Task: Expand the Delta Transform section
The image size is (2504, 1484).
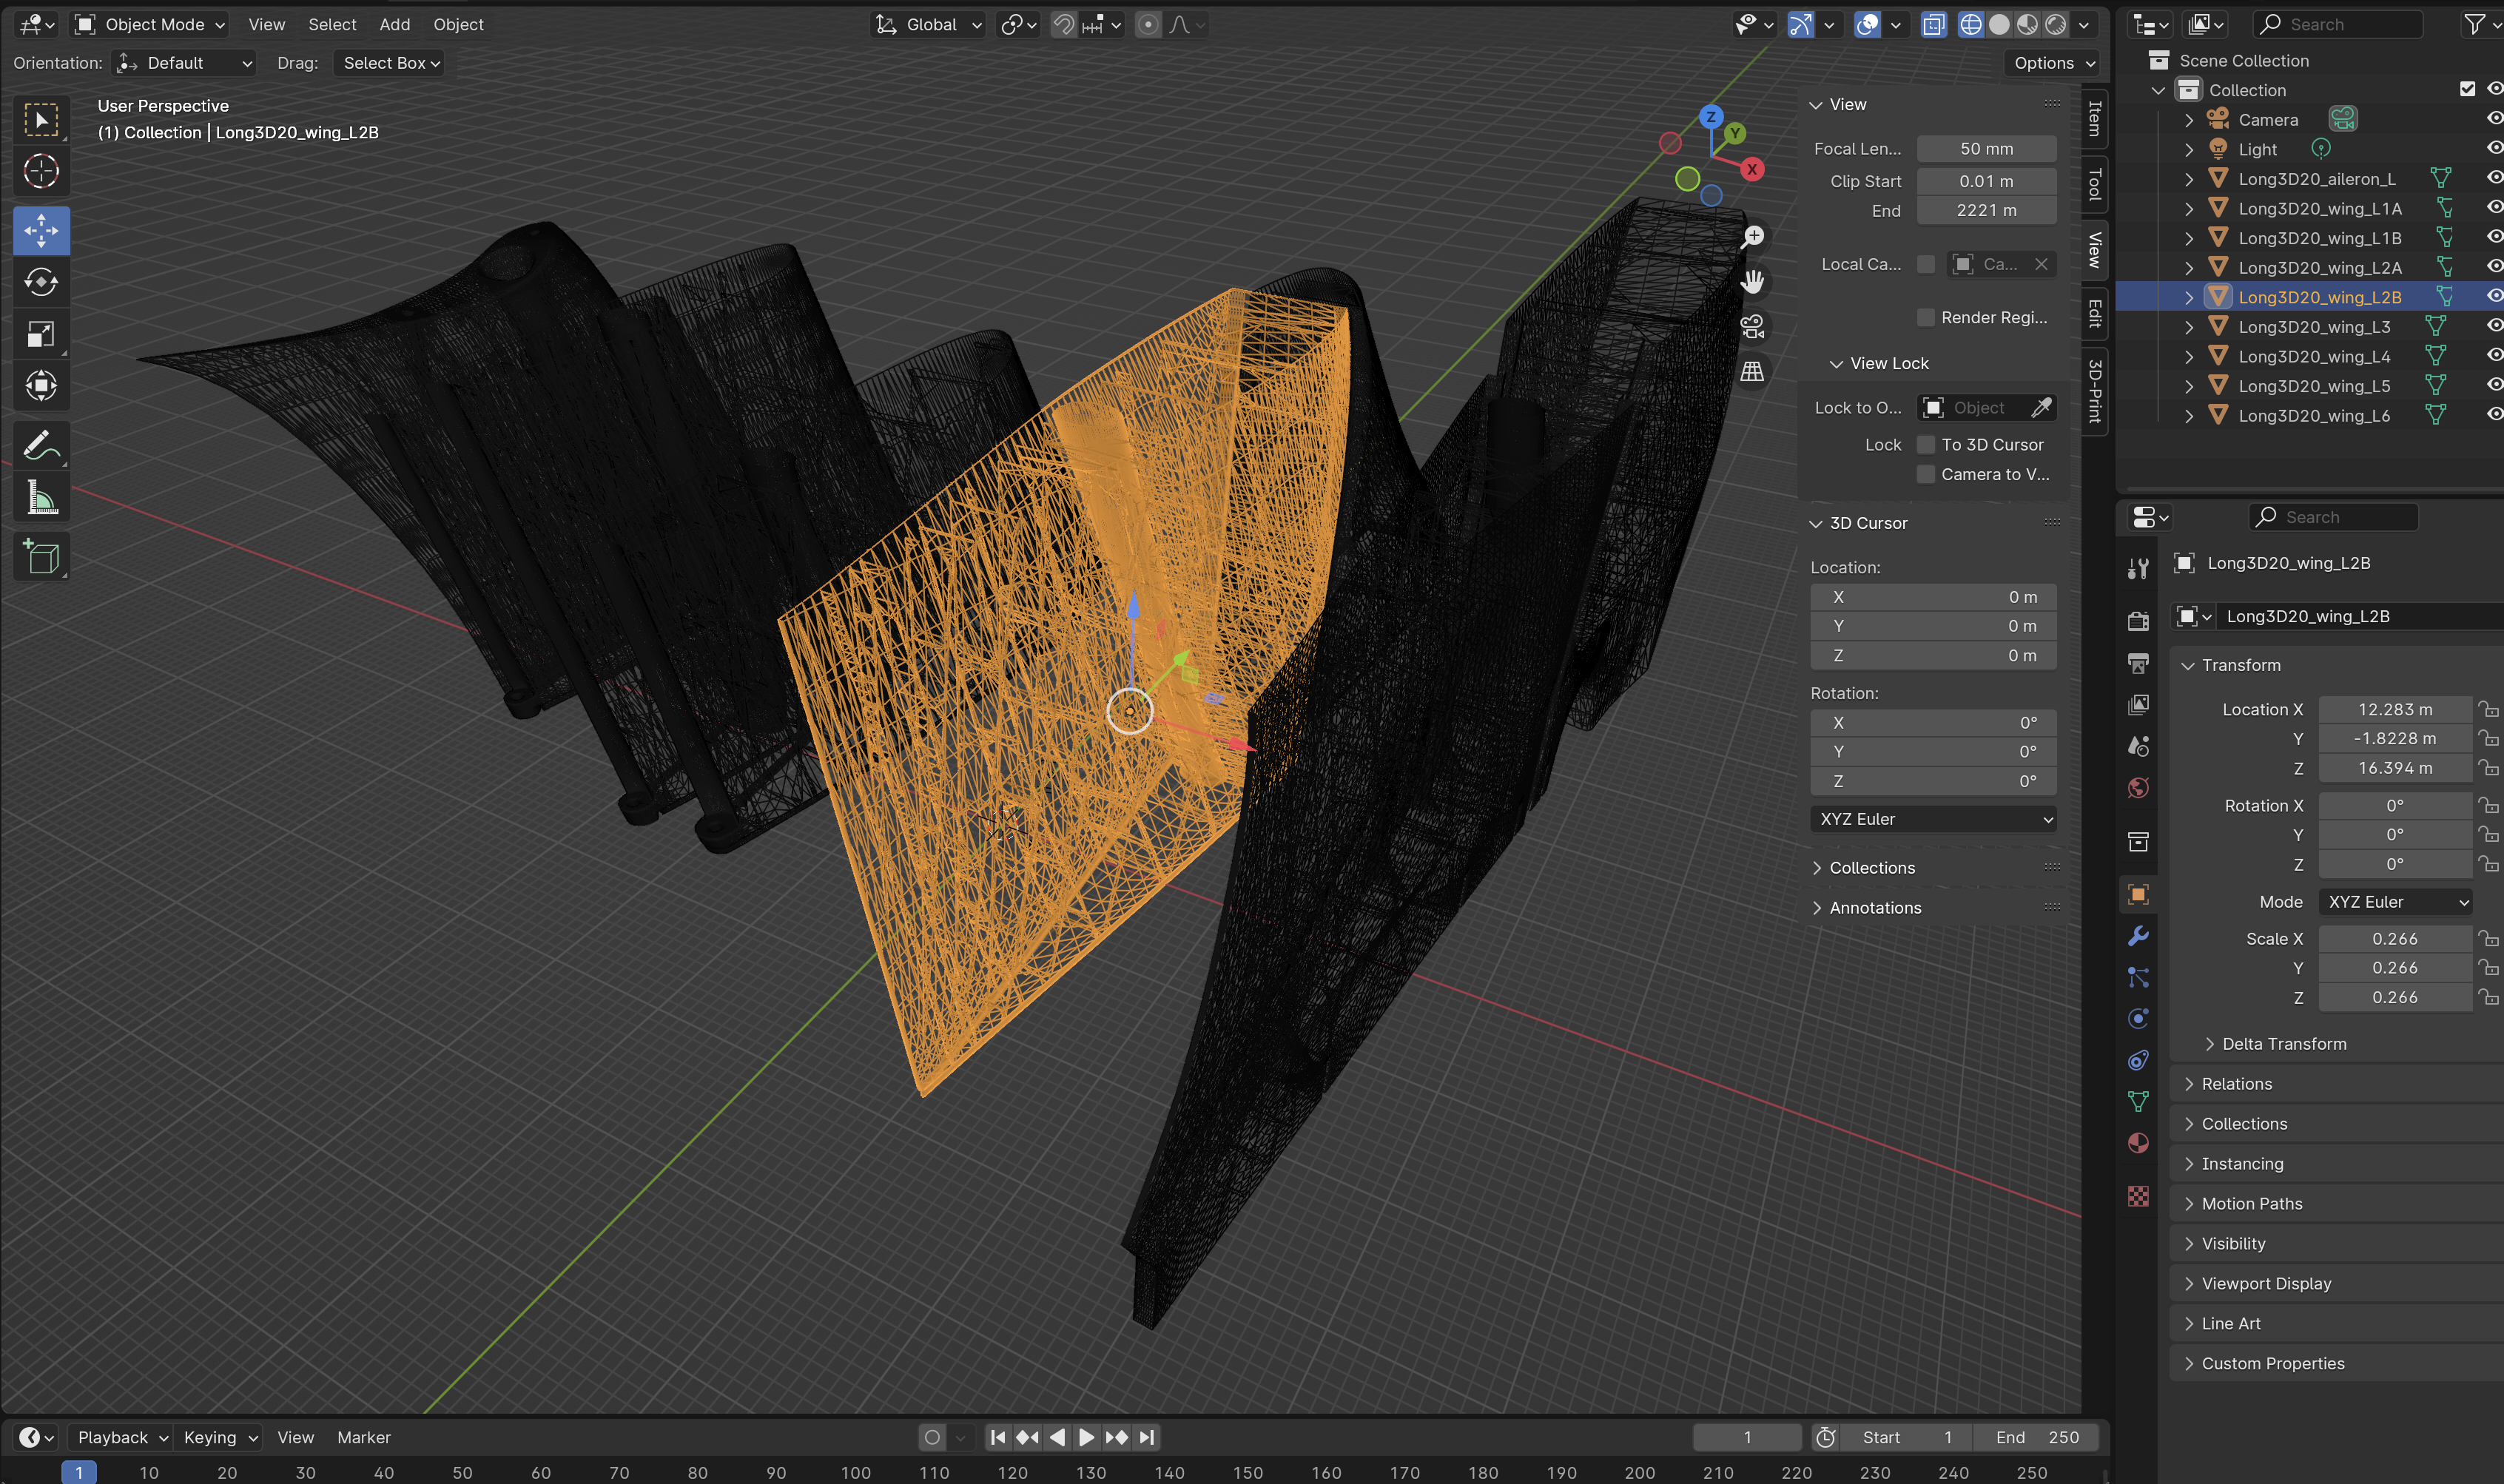Action: point(2283,1044)
